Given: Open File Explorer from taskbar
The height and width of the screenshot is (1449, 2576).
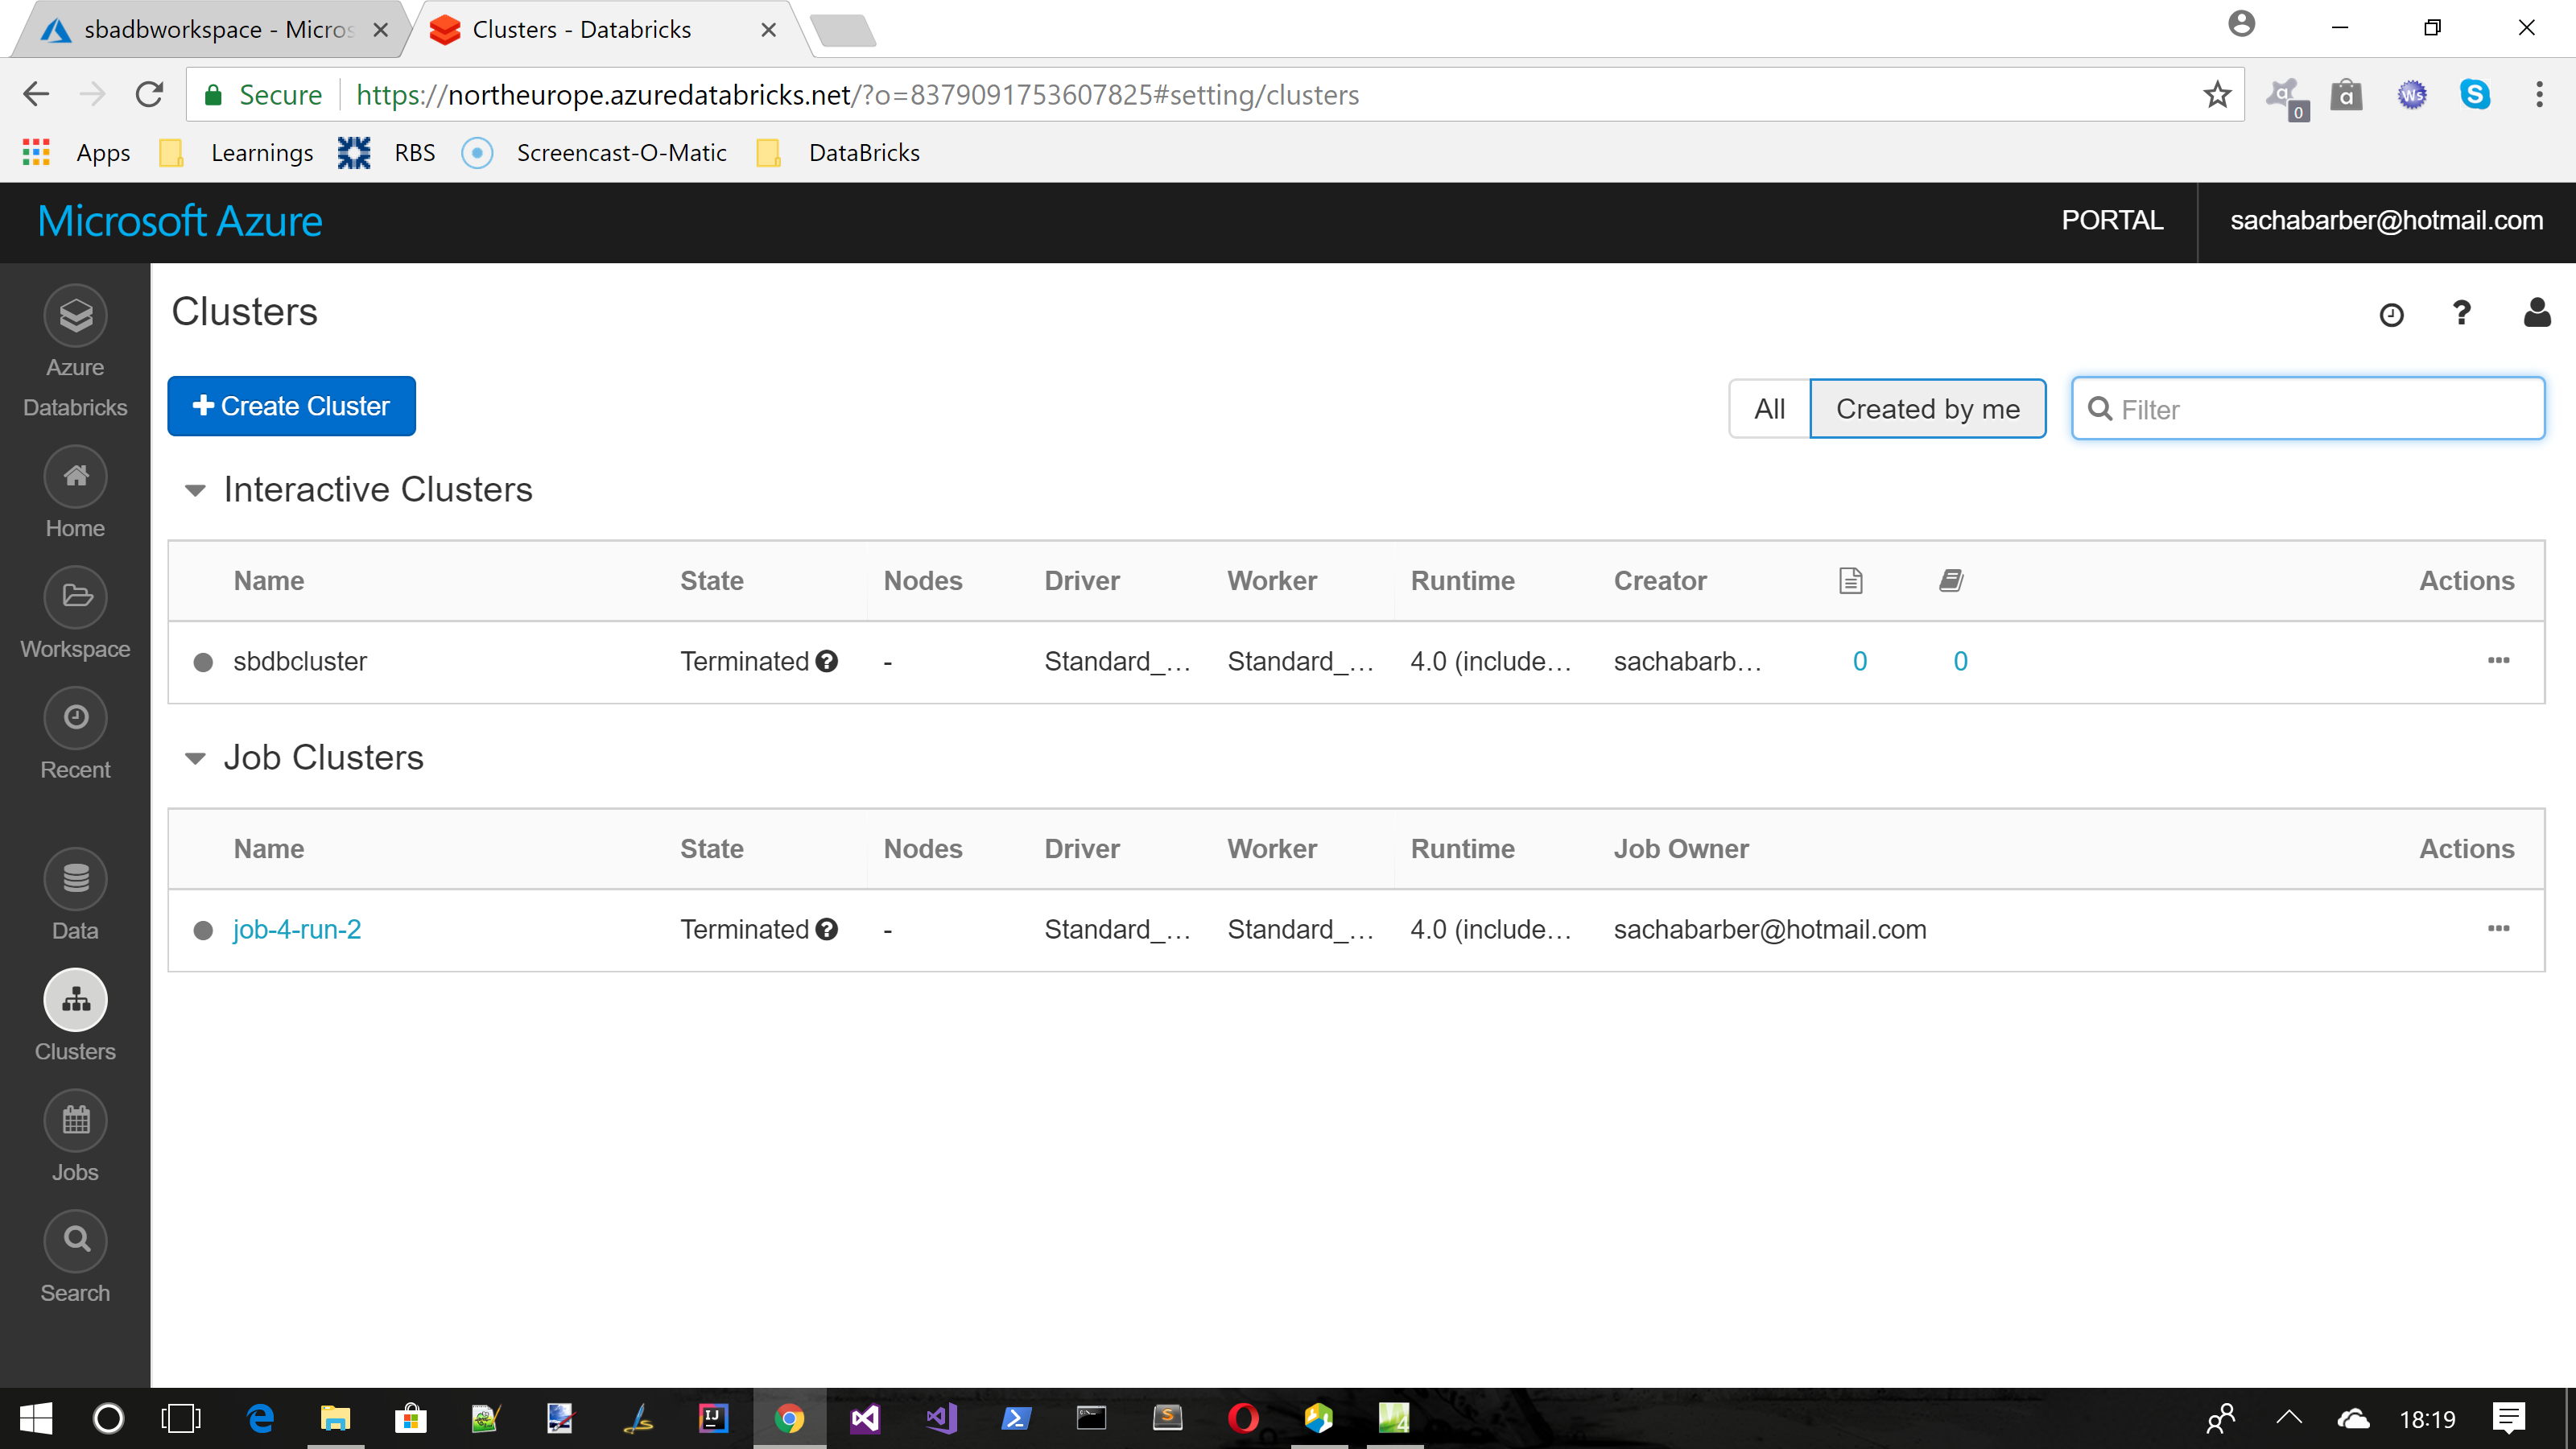Looking at the screenshot, I should 335,1418.
